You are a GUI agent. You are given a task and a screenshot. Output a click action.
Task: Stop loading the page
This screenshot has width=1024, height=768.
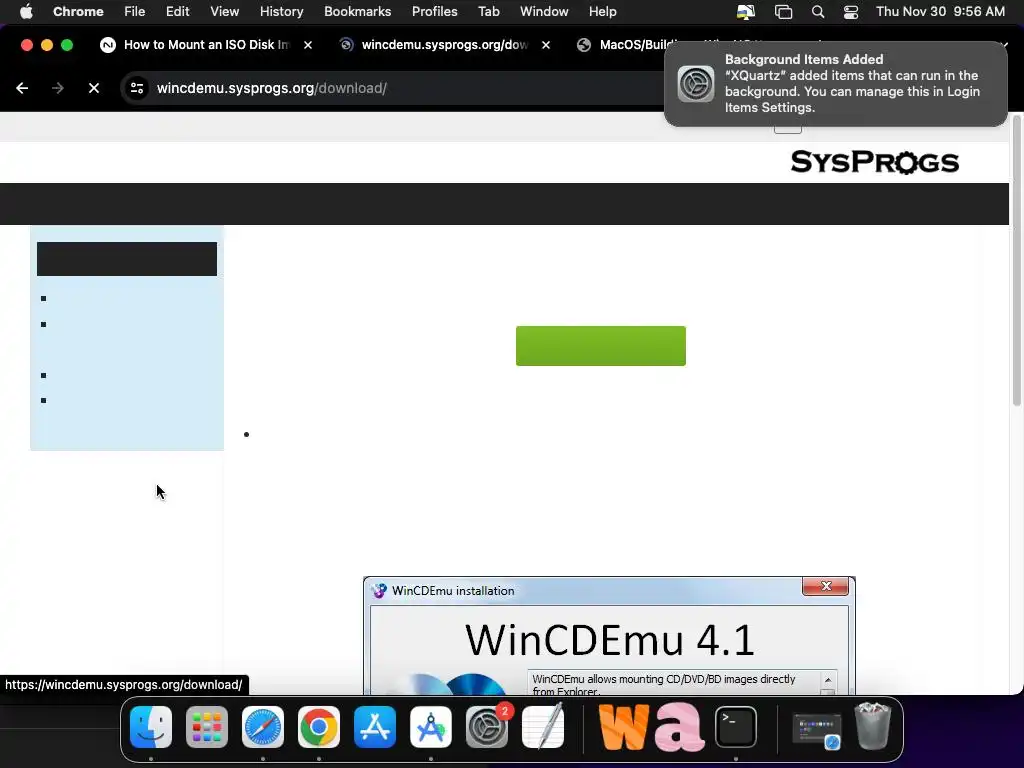(x=94, y=88)
